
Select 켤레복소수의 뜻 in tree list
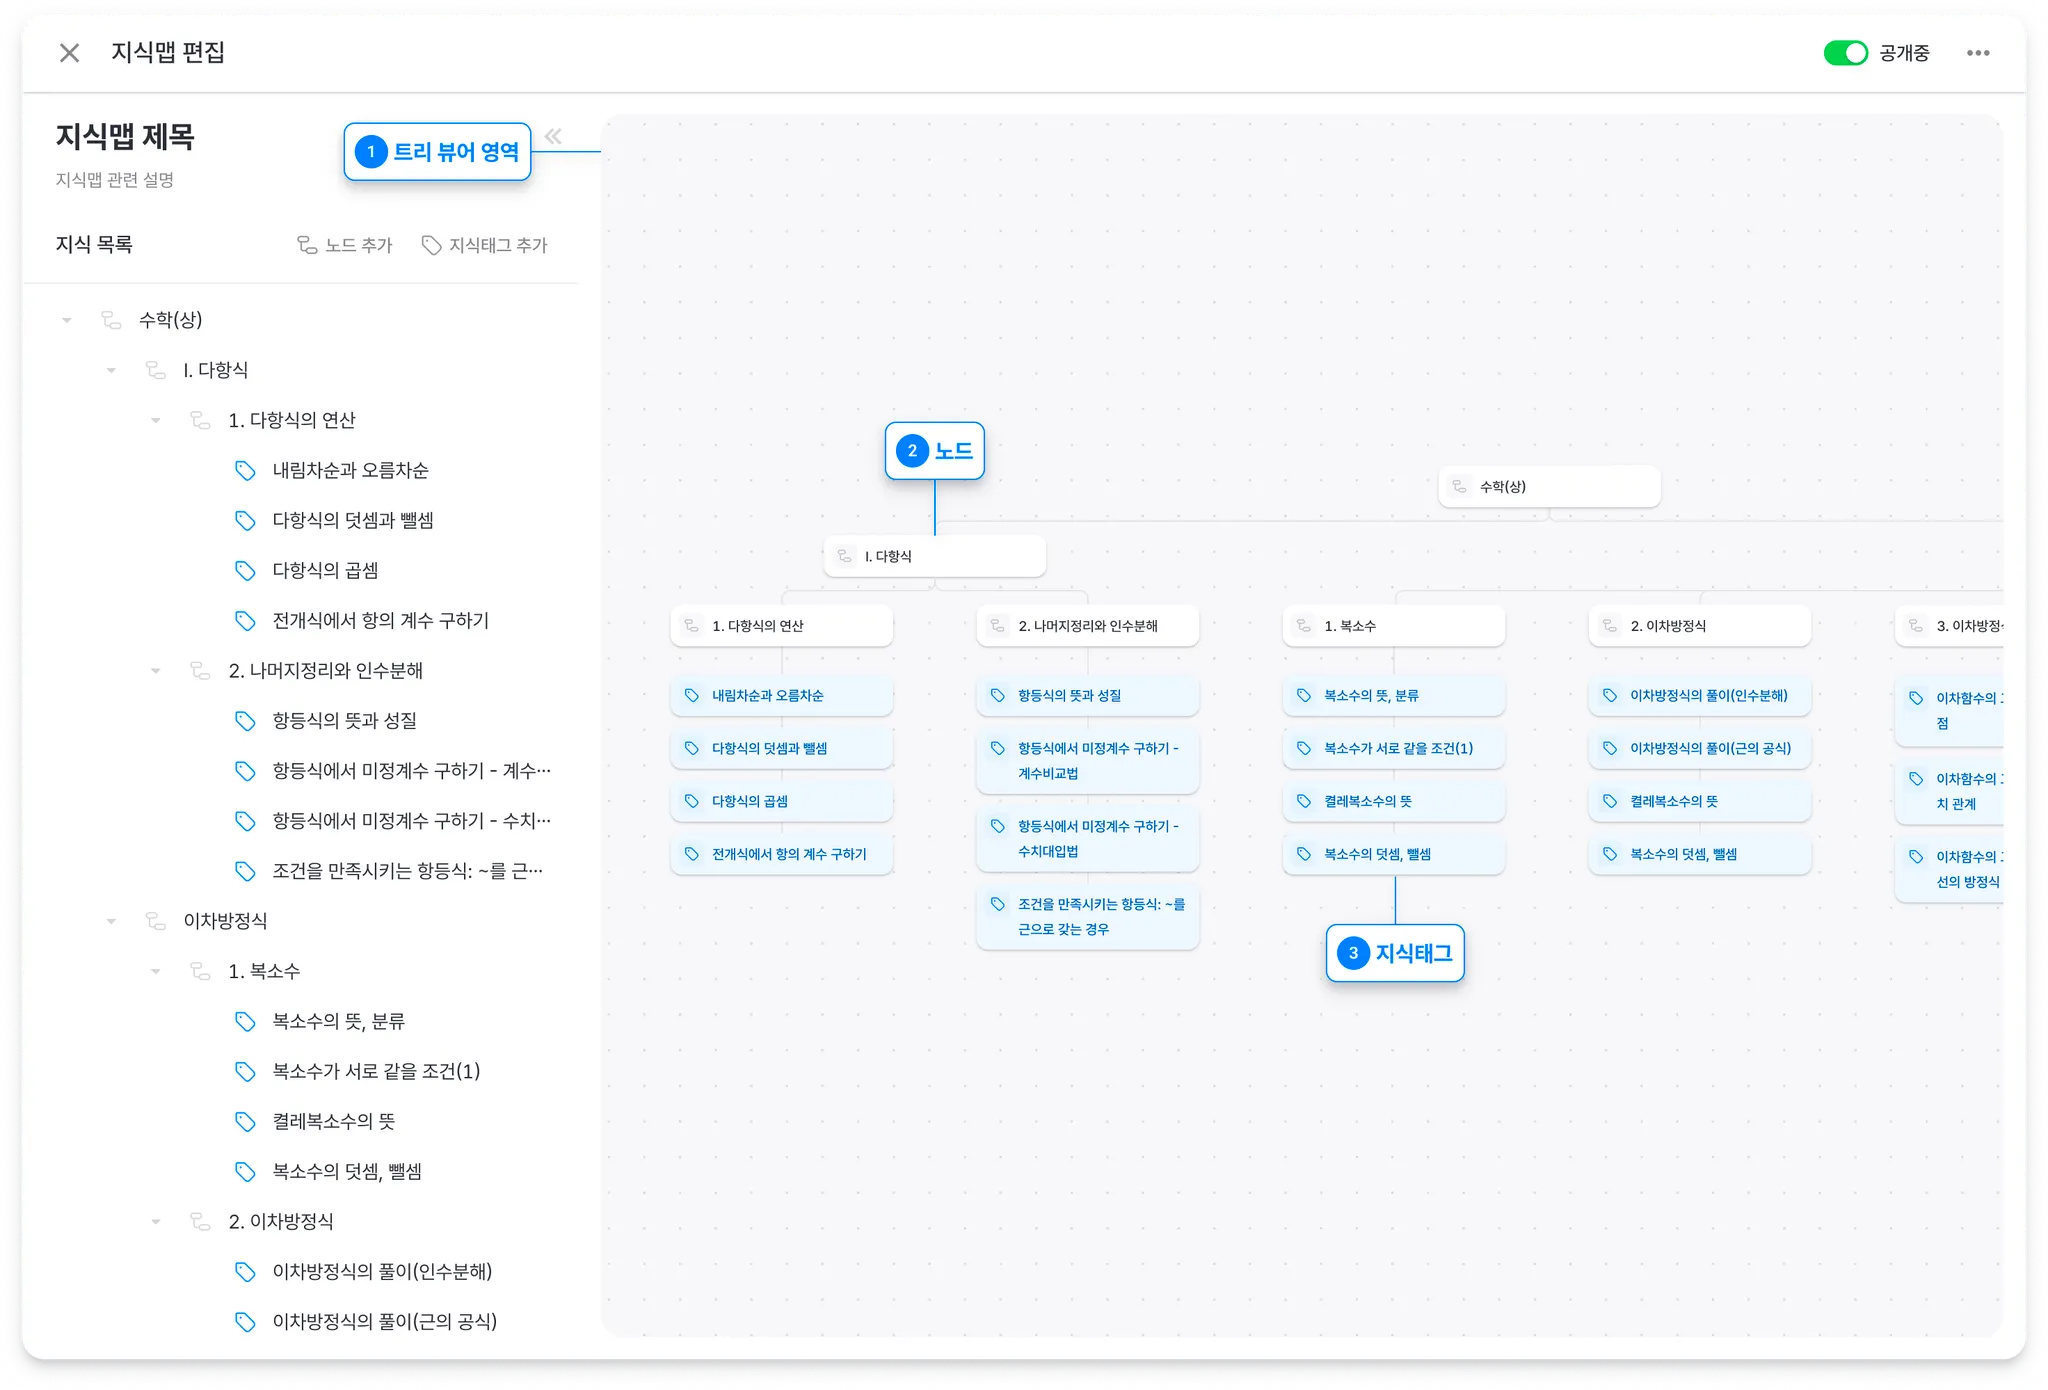[x=333, y=1121]
